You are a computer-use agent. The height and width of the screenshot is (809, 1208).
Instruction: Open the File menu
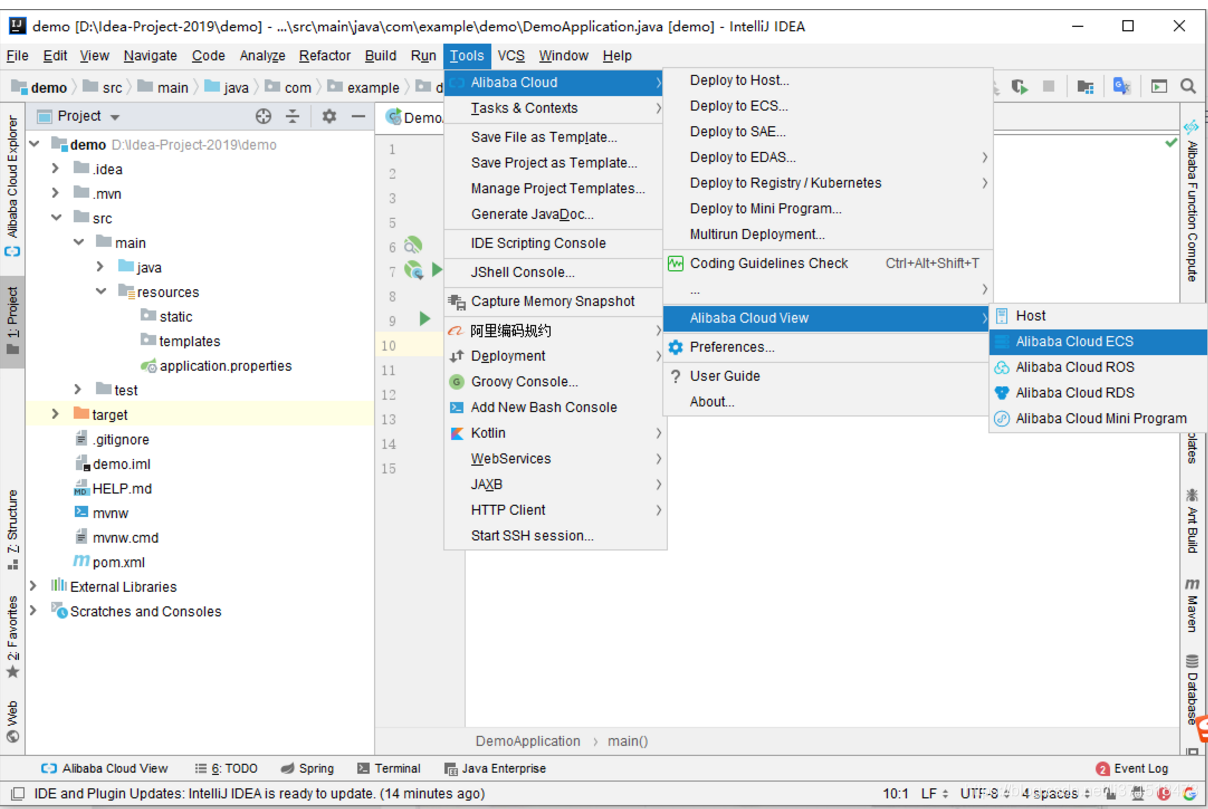pyautogui.click(x=17, y=56)
